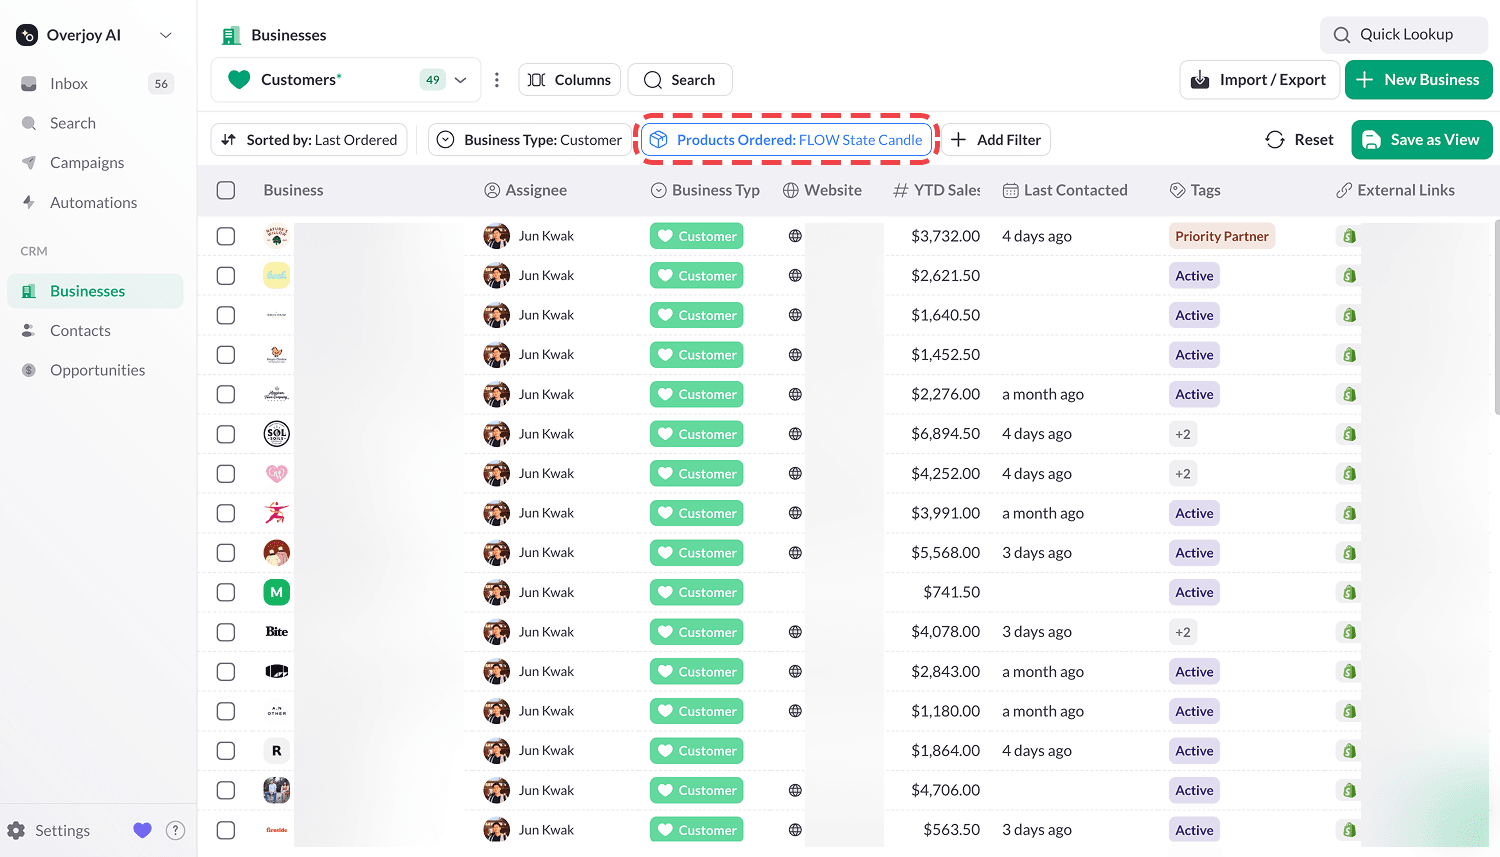This screenshot has width=1500, height=857.
Task: Reset the current filters
Action: [1300, 140]
